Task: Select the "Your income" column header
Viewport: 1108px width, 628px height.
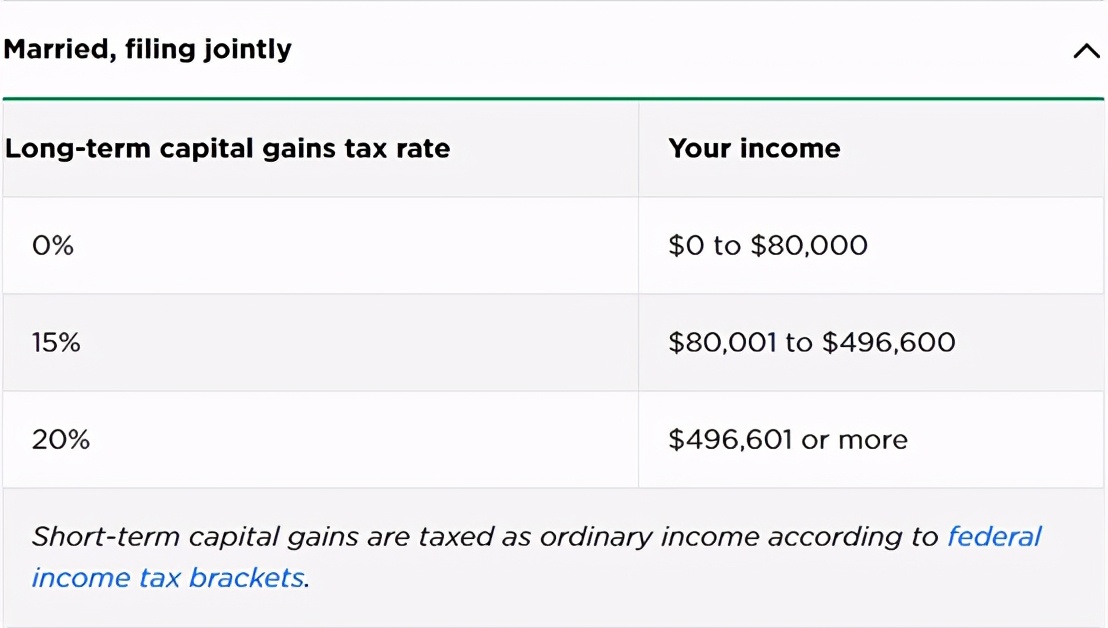Action: (x=754, y=148)
